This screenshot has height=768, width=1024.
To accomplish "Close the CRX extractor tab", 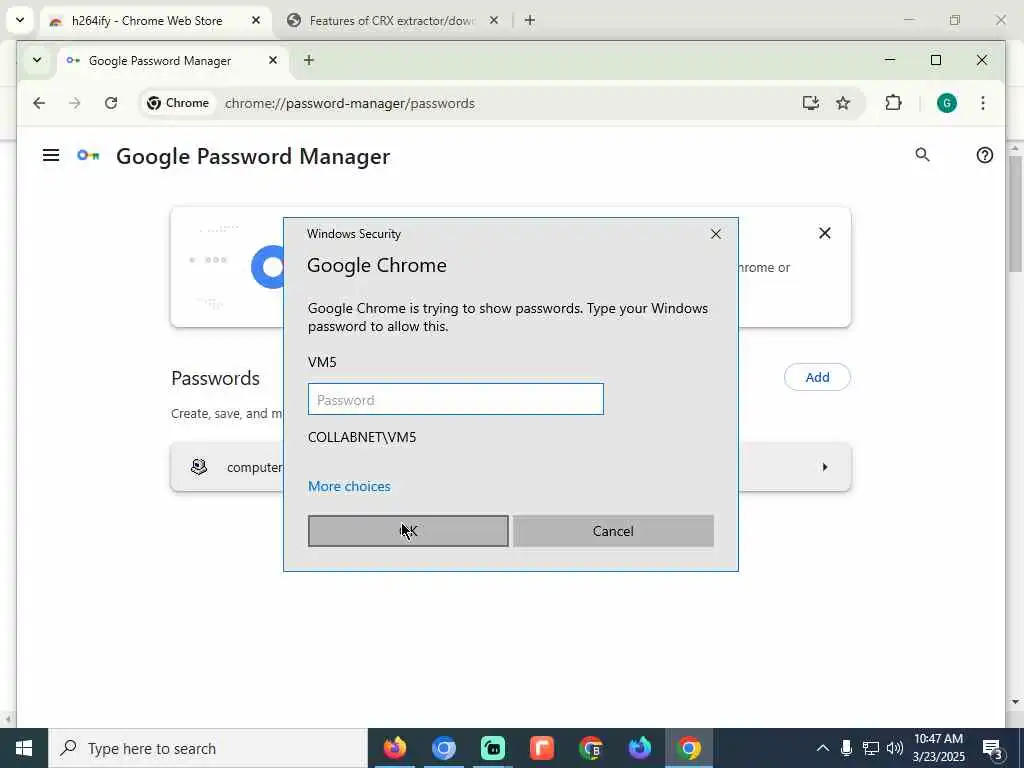I will (494, 20).
